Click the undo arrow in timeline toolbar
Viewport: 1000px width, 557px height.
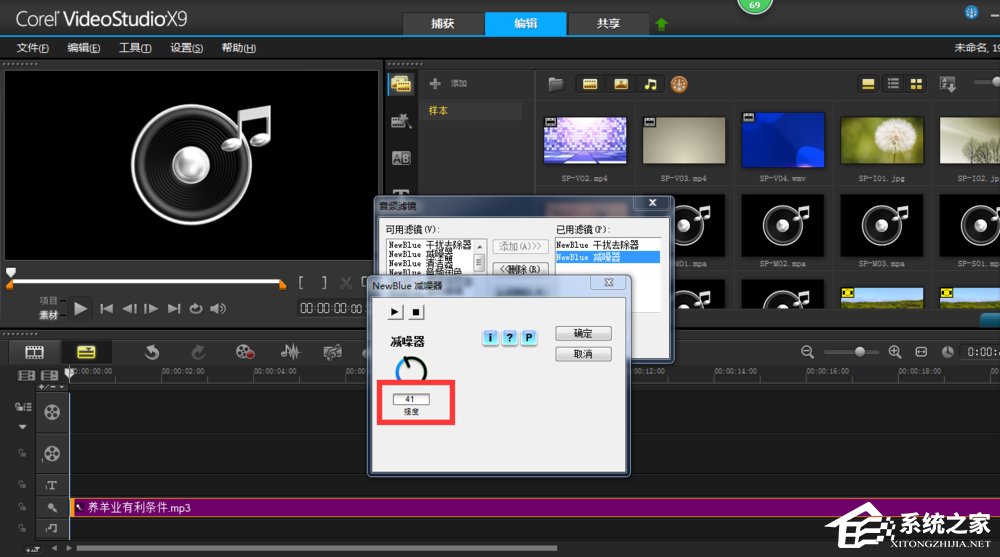click(x=152, y=351)
